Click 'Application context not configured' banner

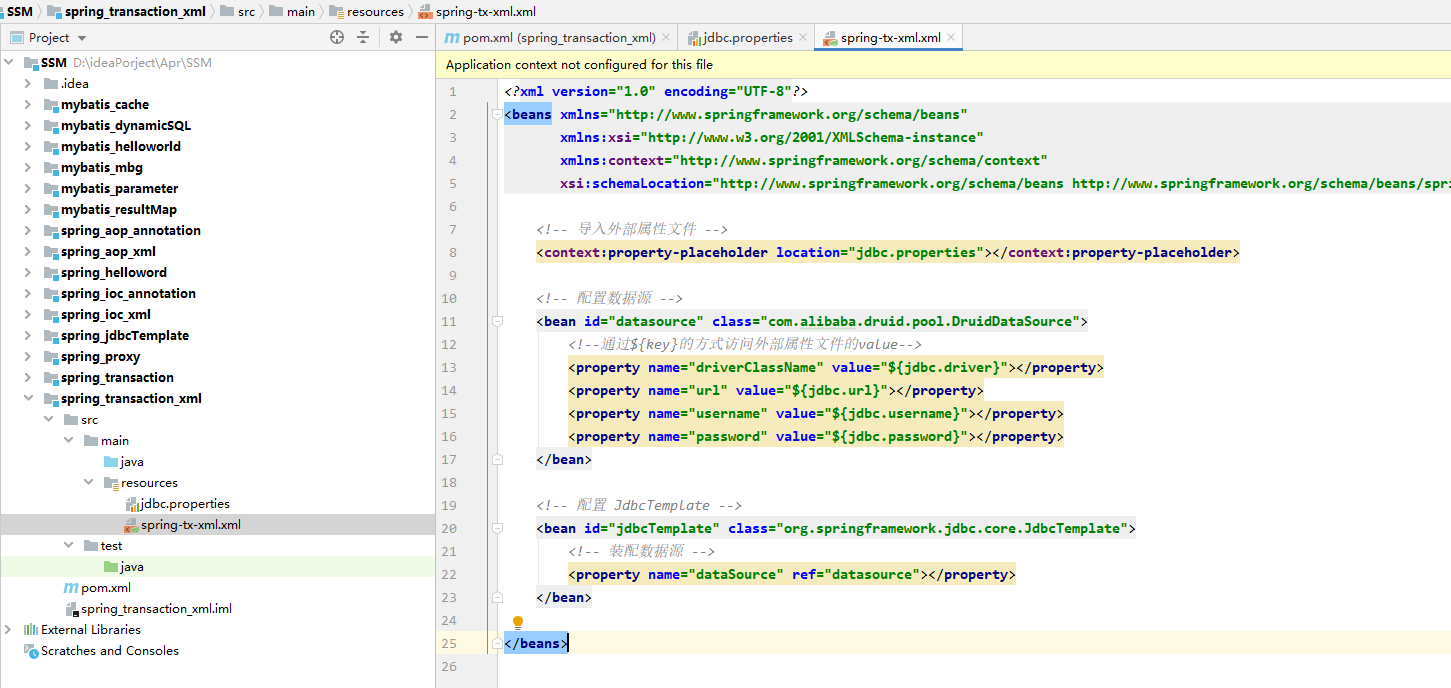point(943,64)
